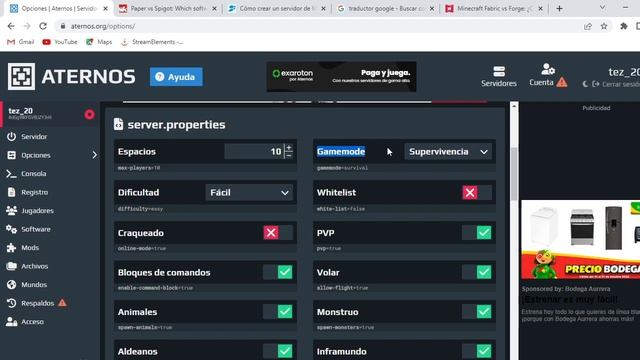Toggle the Monstruo switch
This screenshot has width=640, height=360.
(477, 312)
